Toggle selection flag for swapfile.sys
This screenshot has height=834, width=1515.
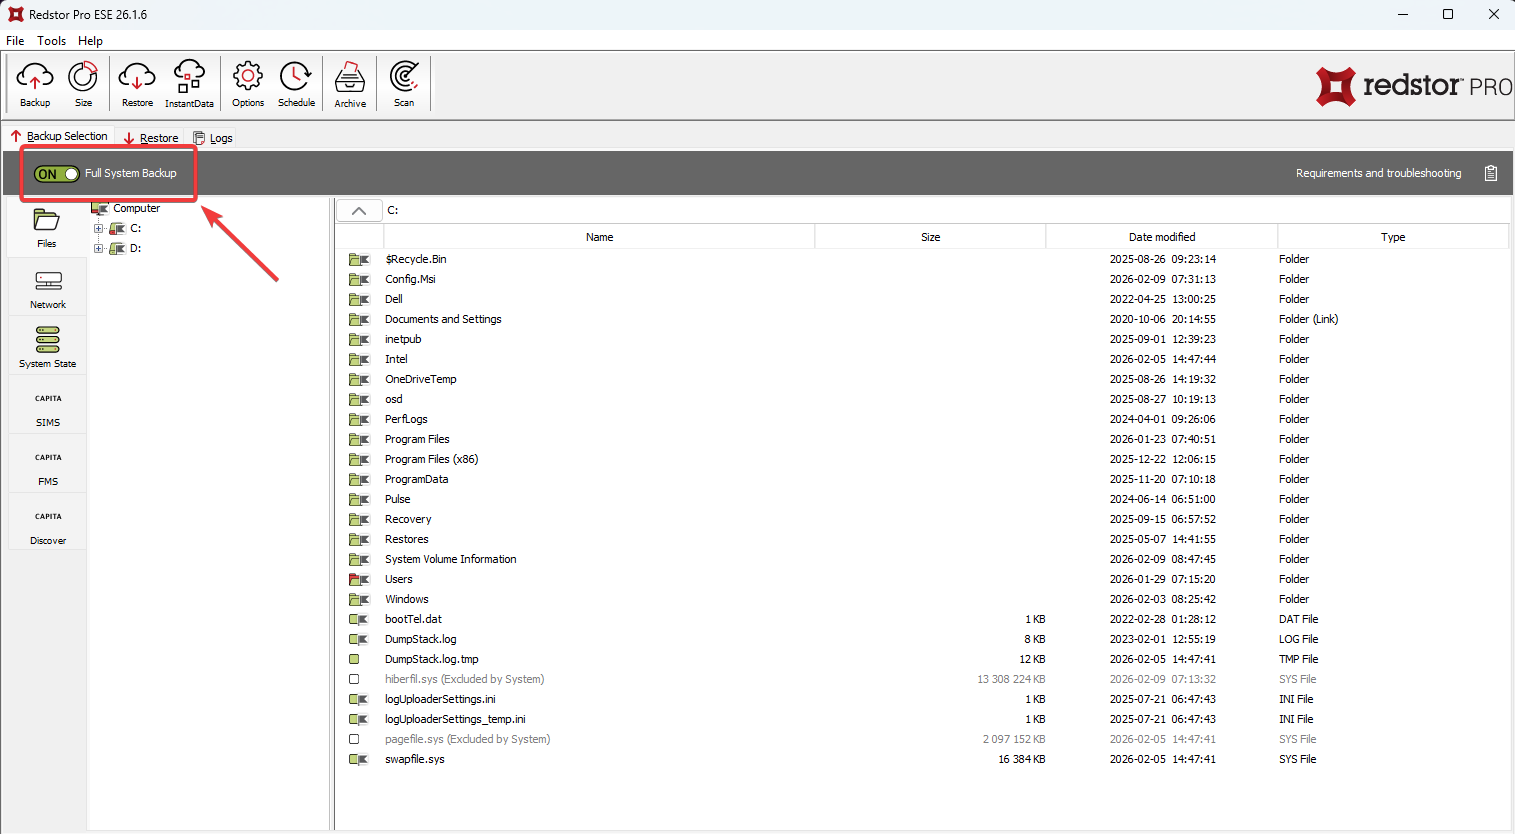coord(358,759)
